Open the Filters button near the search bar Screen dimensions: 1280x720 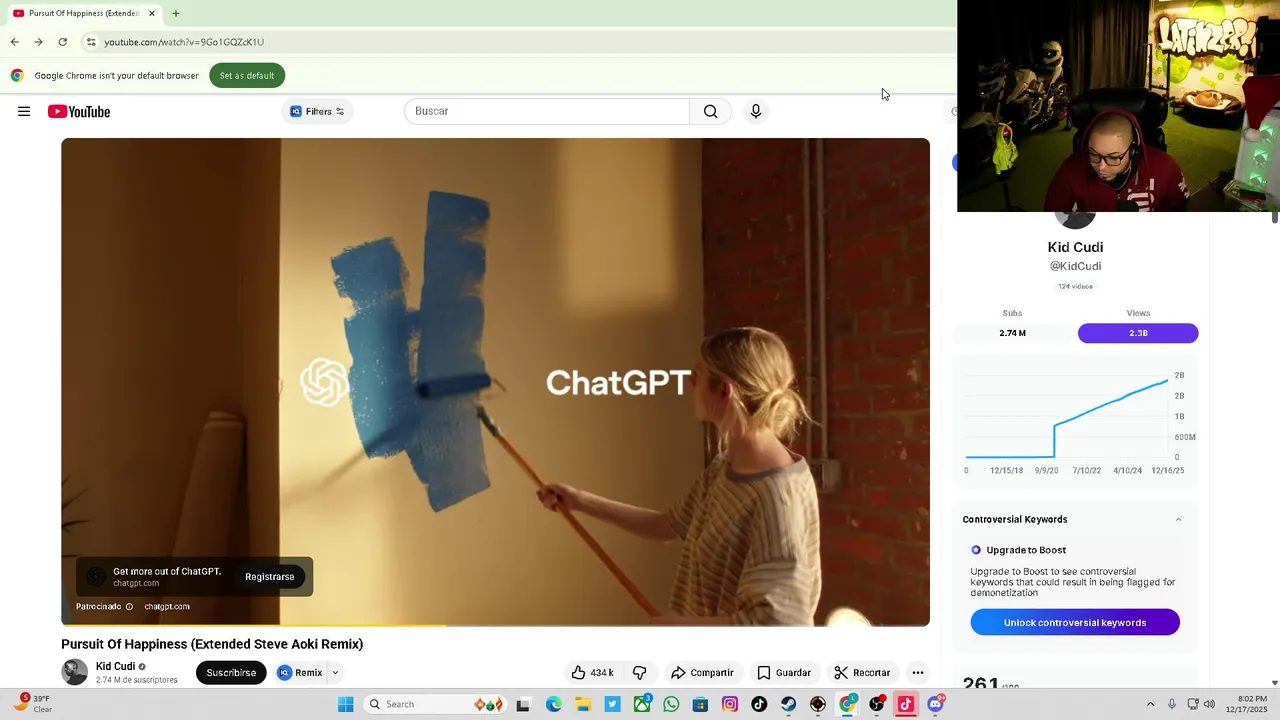point(317,111)
